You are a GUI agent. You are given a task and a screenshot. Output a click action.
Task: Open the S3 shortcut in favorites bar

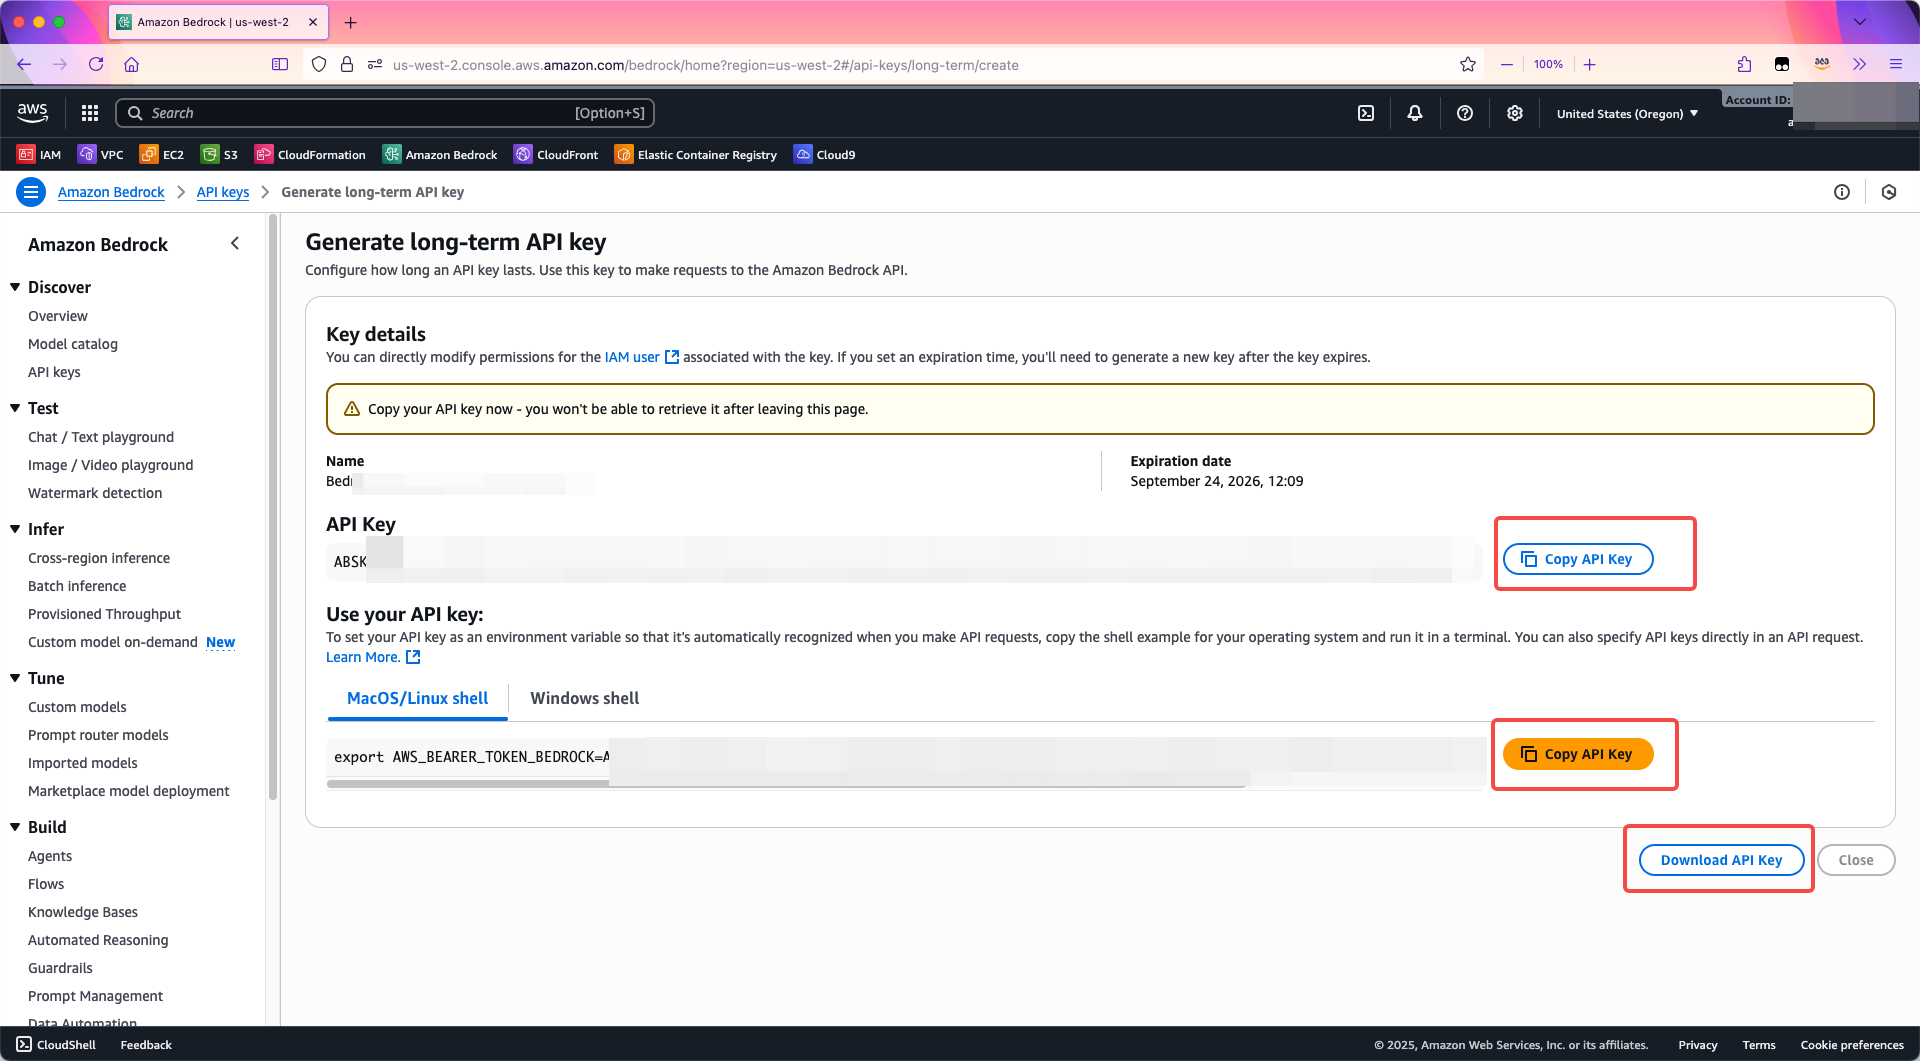pos(220,154)
